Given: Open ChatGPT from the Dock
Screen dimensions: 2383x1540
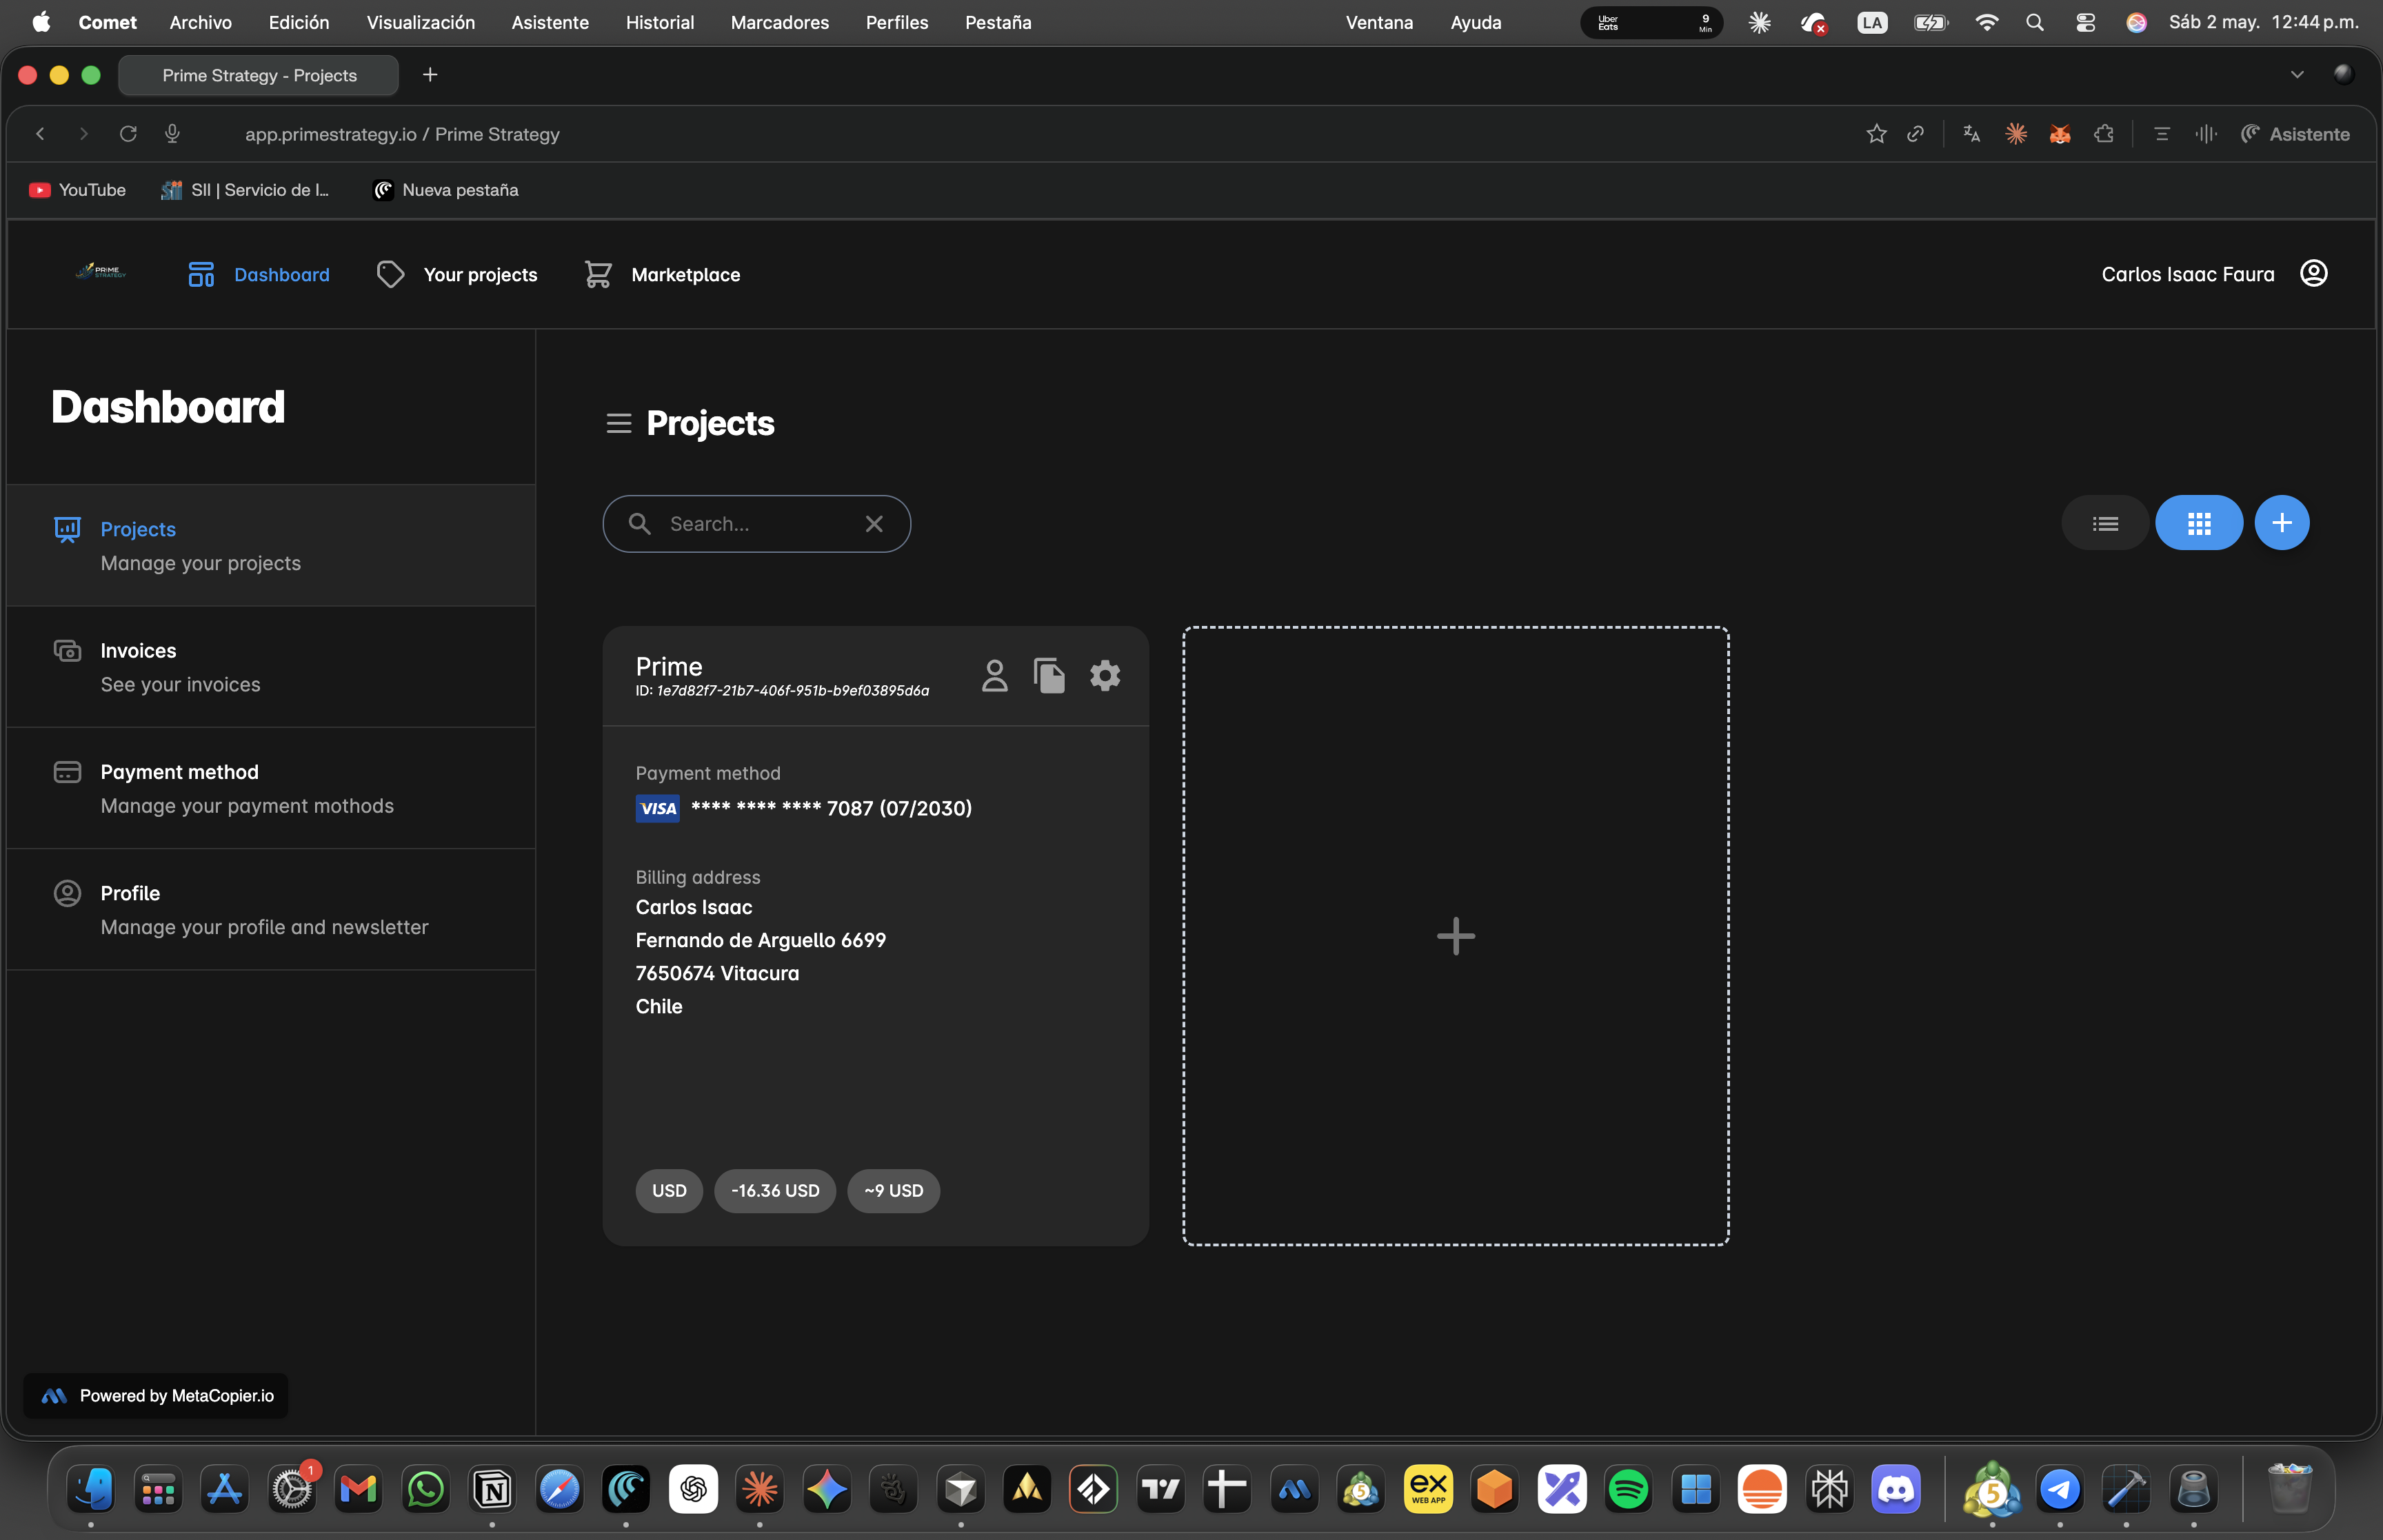Looking at the screenshot, I should 693,1490.
